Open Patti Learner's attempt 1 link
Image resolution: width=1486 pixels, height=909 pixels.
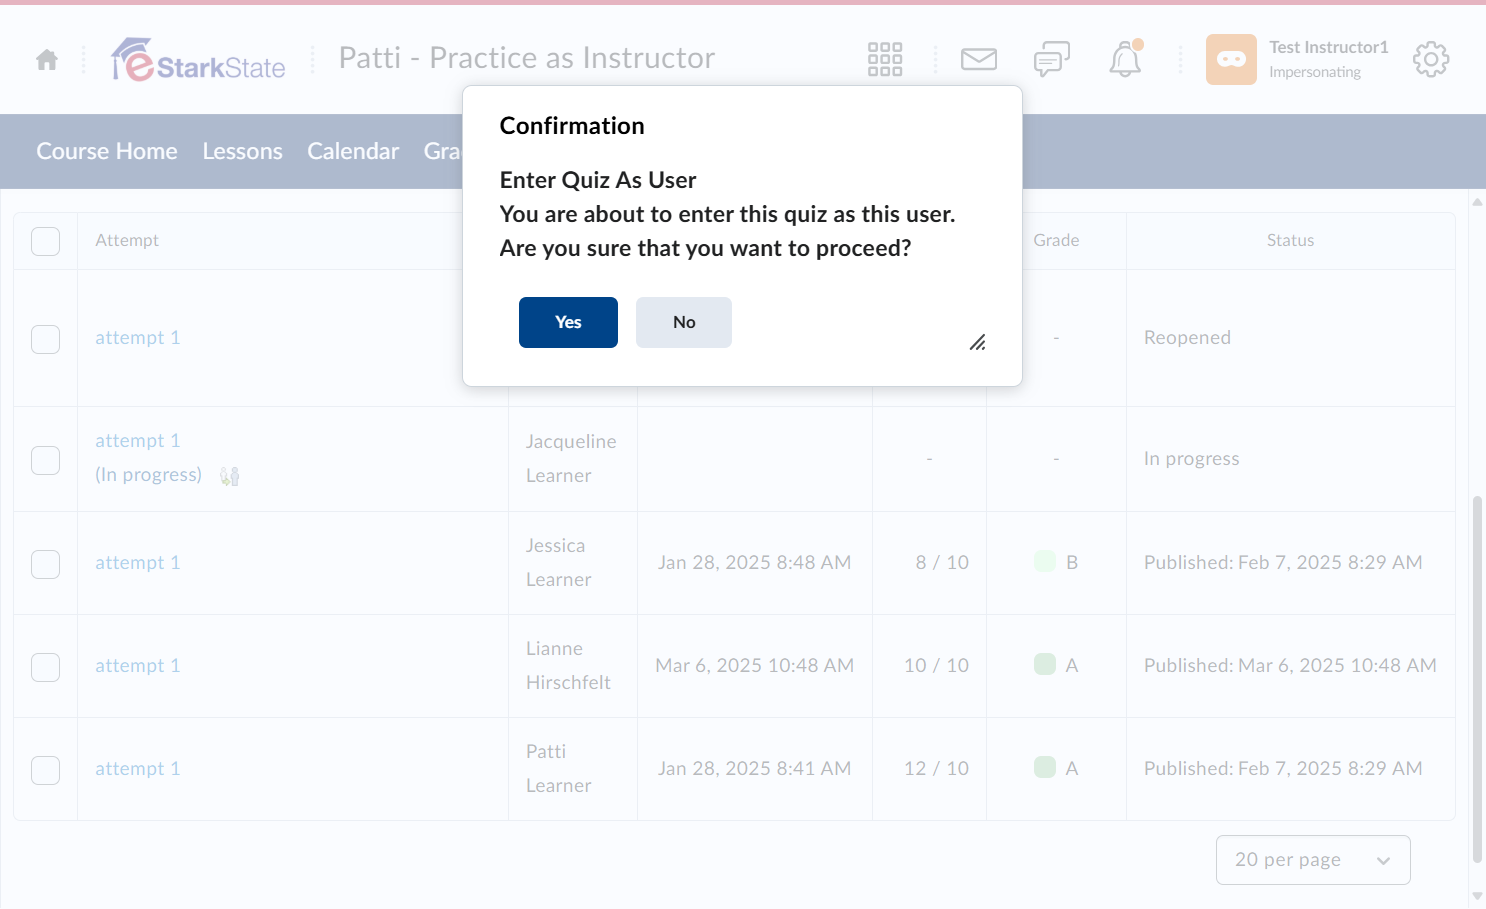click(138, 769)
